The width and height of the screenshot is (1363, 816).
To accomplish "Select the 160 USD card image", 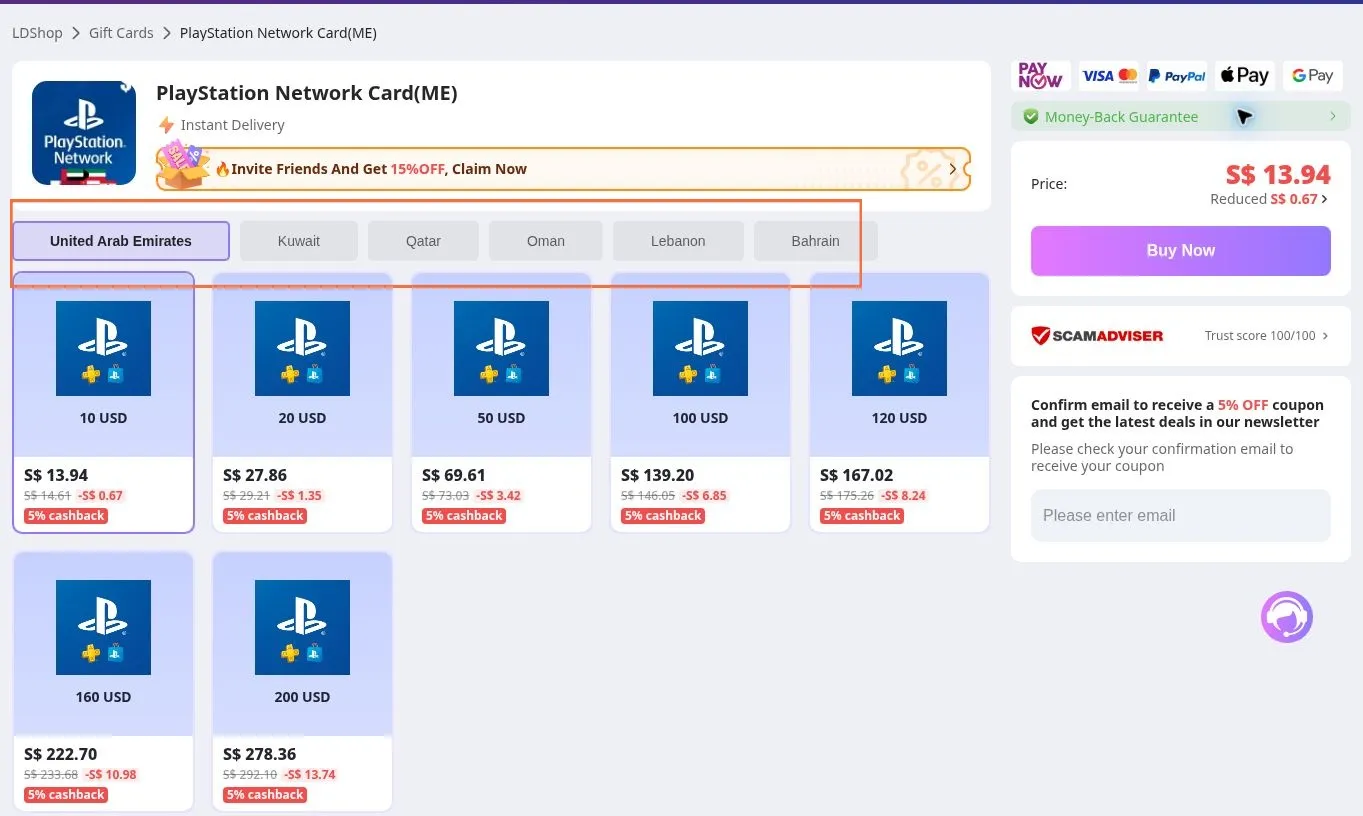I will click(103, 627).
